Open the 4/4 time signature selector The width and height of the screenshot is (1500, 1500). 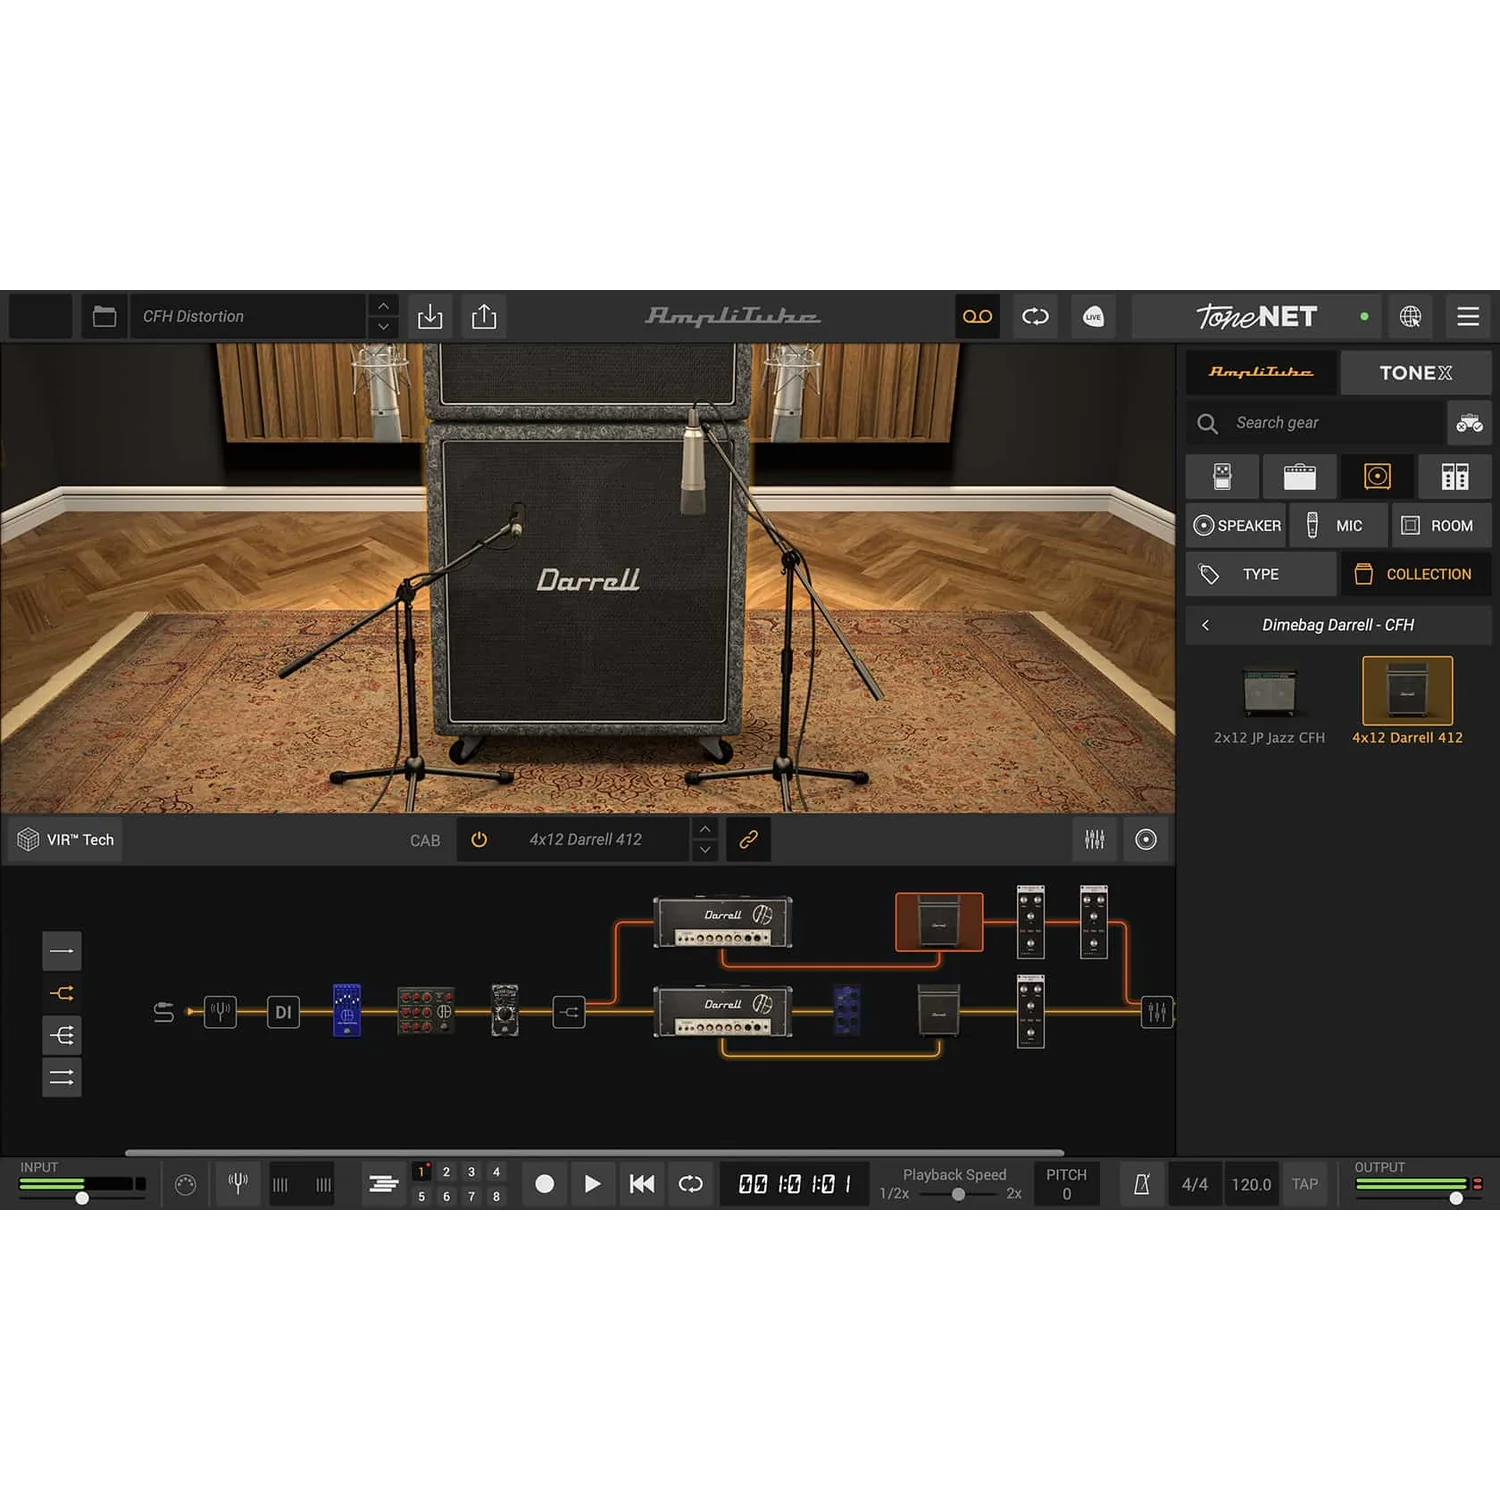[1195, 1184]
